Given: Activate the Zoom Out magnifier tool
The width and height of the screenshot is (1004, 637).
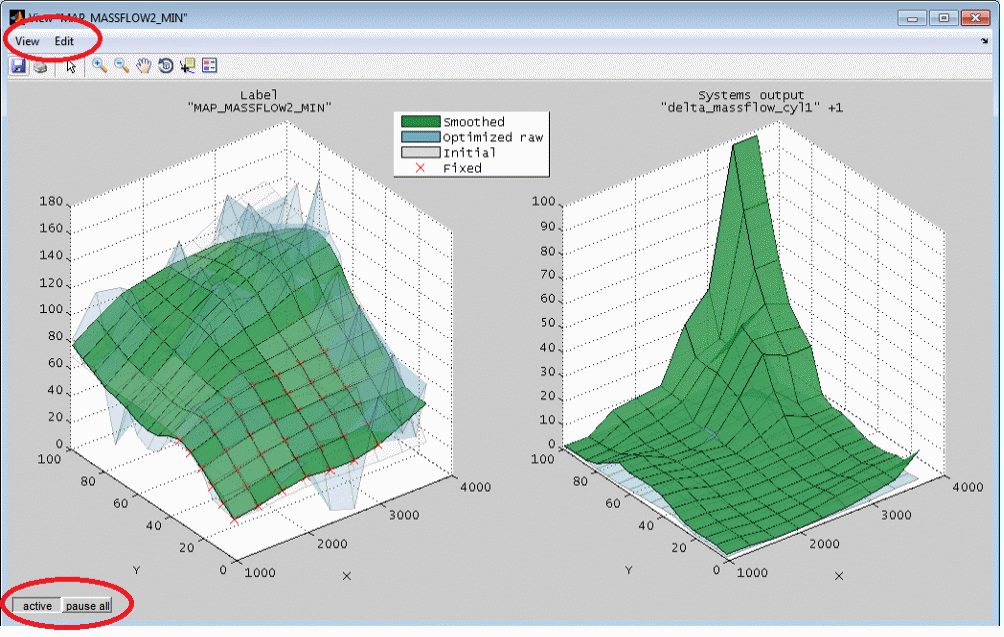Looking at the screenshot, I should point(121,65).
